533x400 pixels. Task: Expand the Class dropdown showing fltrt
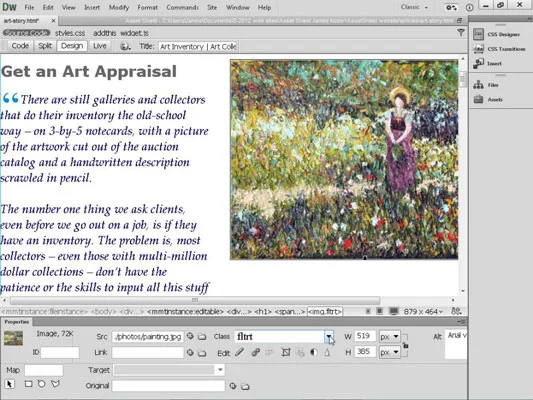(329, 336)
